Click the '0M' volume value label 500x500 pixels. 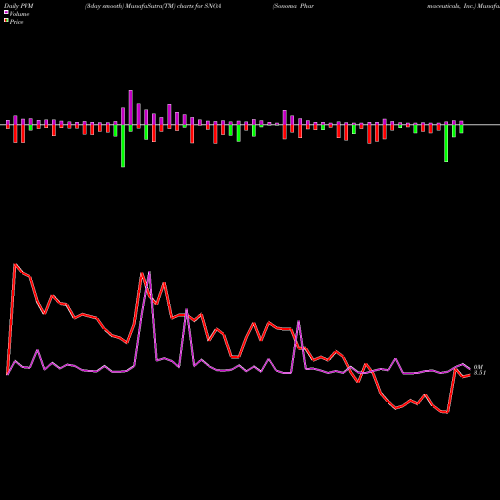(x=478, y=367)
